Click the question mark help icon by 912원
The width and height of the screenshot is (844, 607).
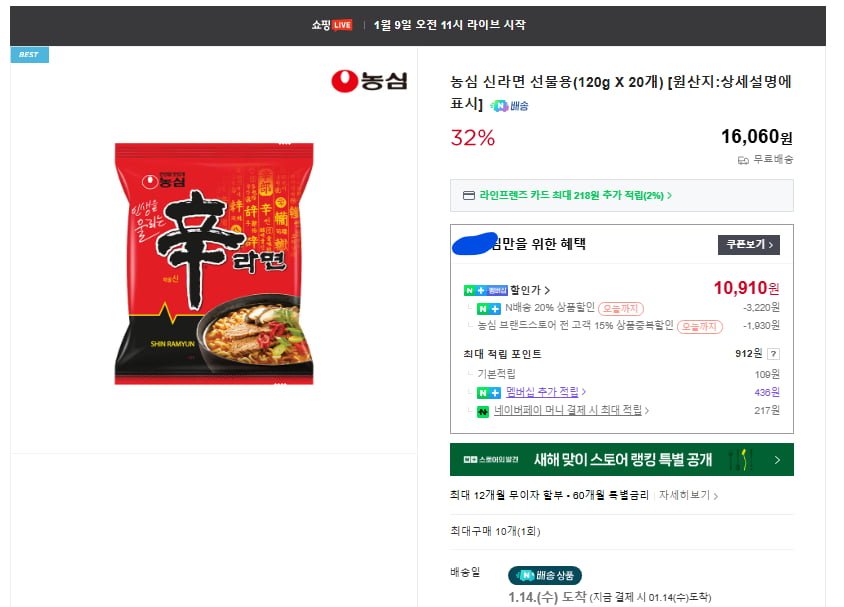click(x=773, y=354)
